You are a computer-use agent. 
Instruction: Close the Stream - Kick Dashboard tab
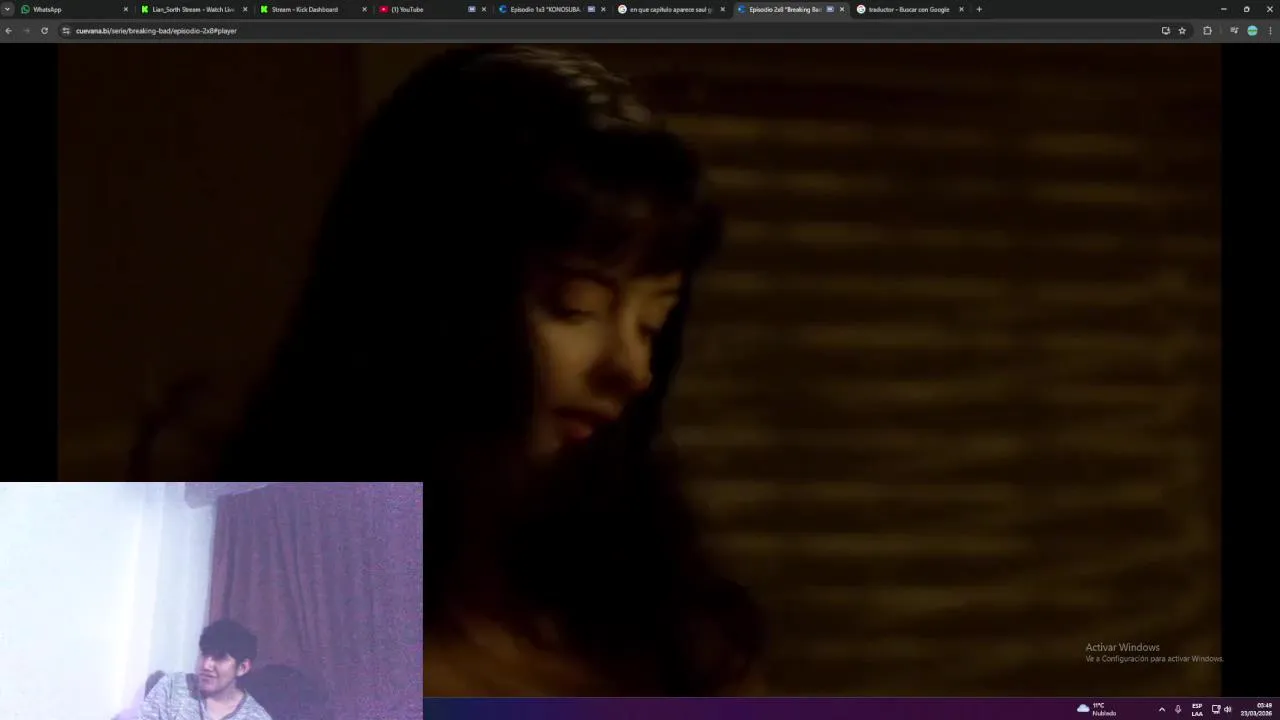364,9
